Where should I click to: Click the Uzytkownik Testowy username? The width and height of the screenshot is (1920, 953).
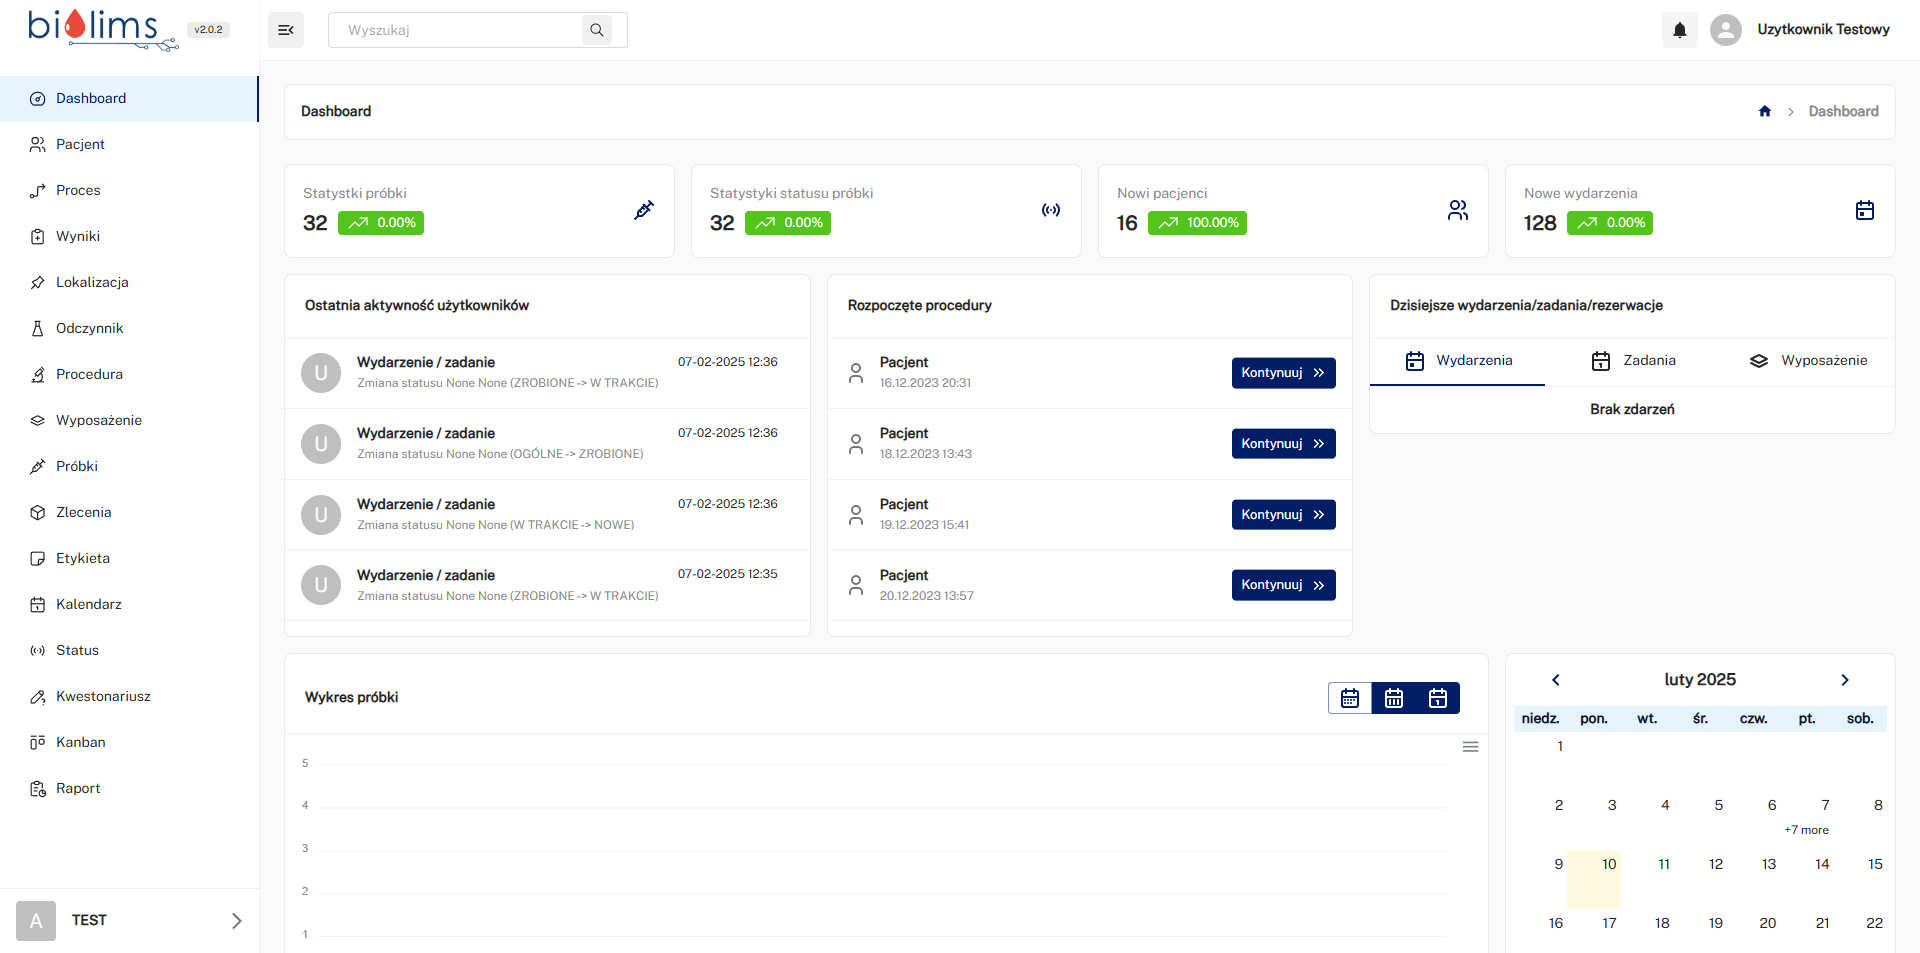(1823, 30)
